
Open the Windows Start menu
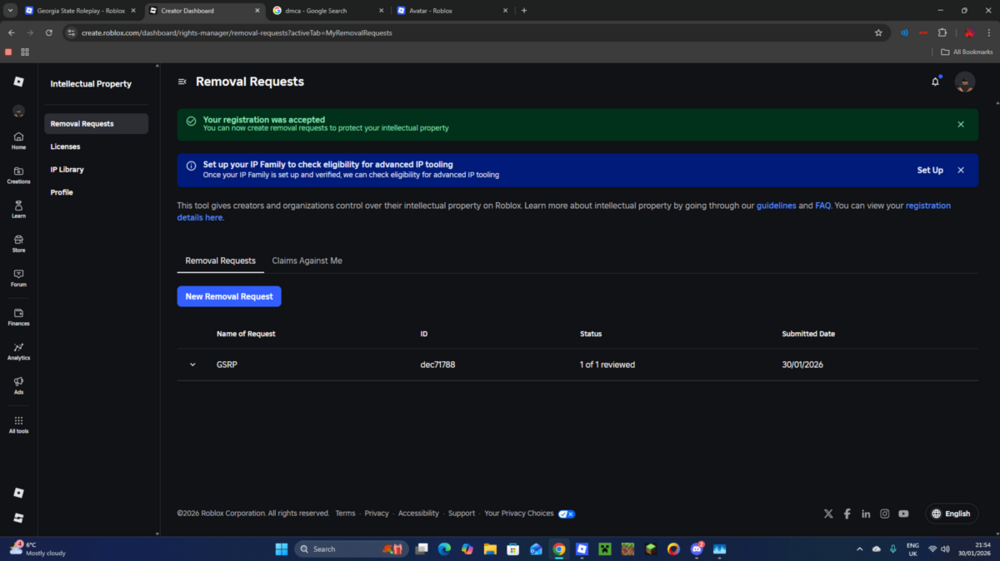(281, 549)
